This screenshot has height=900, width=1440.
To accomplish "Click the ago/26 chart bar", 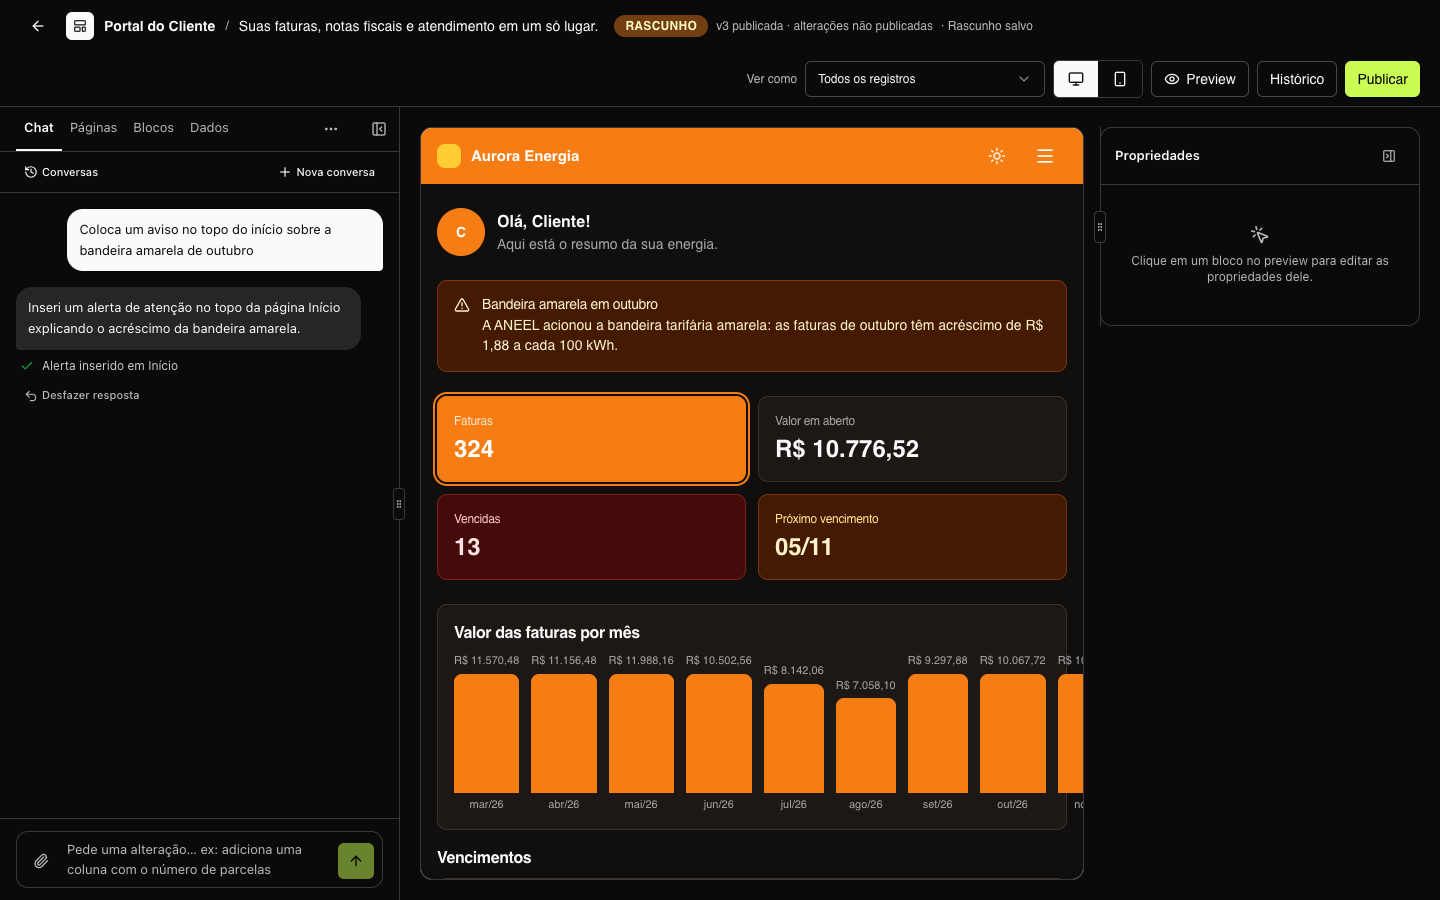I will pos(866,745).
